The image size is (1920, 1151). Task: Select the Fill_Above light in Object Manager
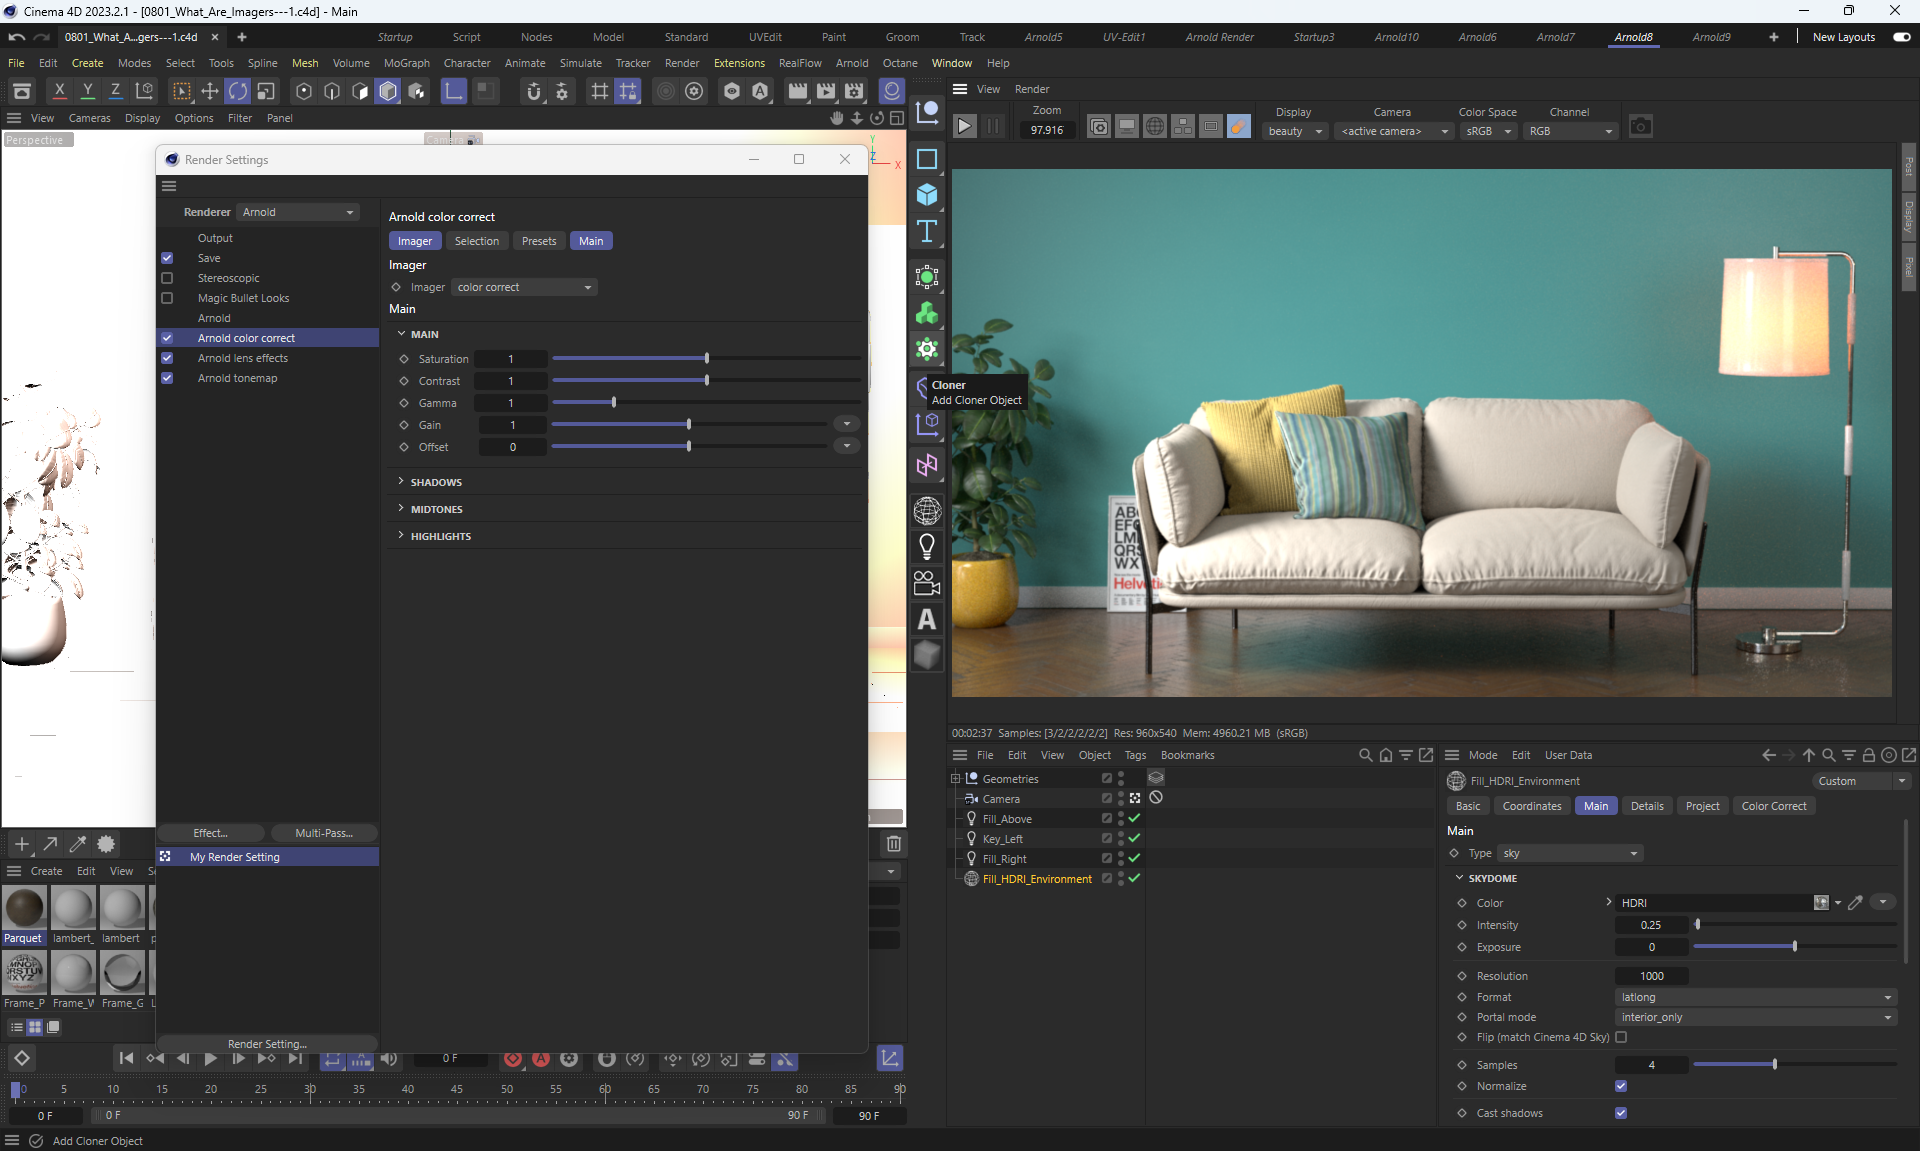[x=1006, y=819]
